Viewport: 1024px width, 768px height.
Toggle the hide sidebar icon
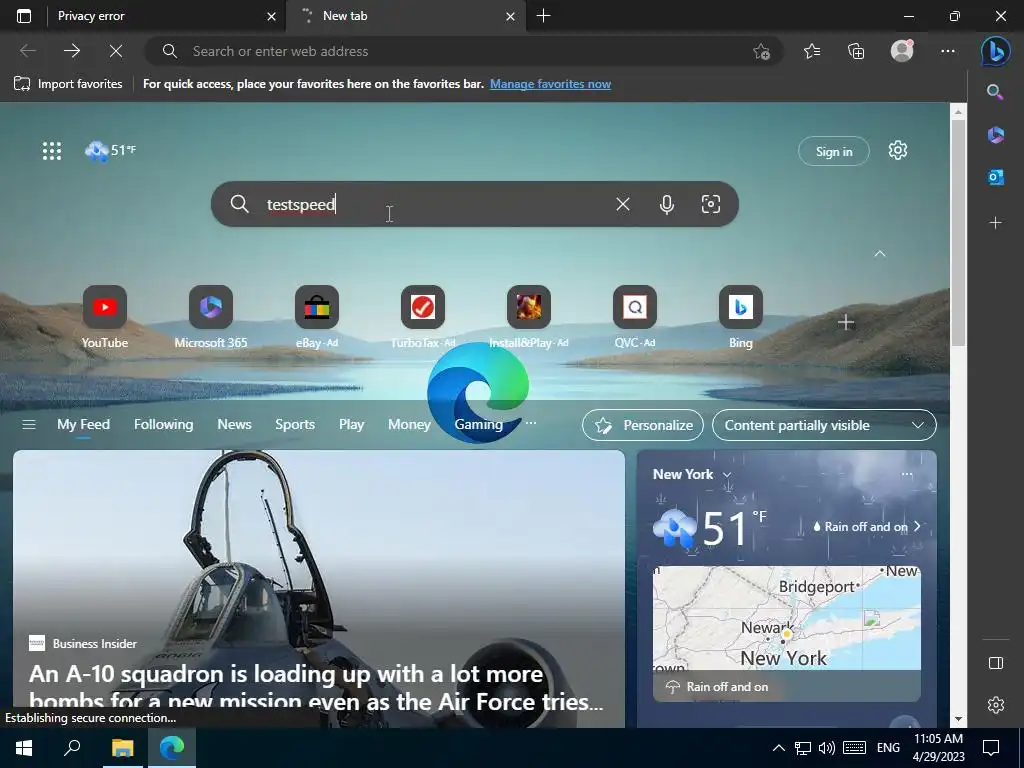coord(996,663)
